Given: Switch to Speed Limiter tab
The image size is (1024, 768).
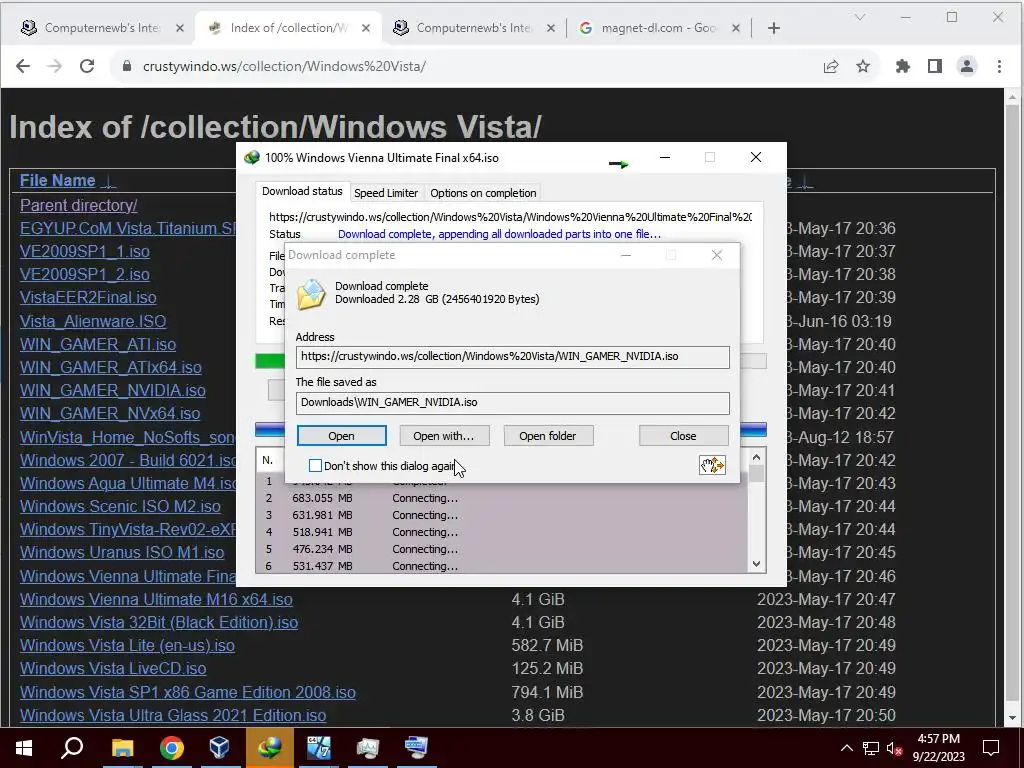Looking at the screenshot, I should (386, 193).
